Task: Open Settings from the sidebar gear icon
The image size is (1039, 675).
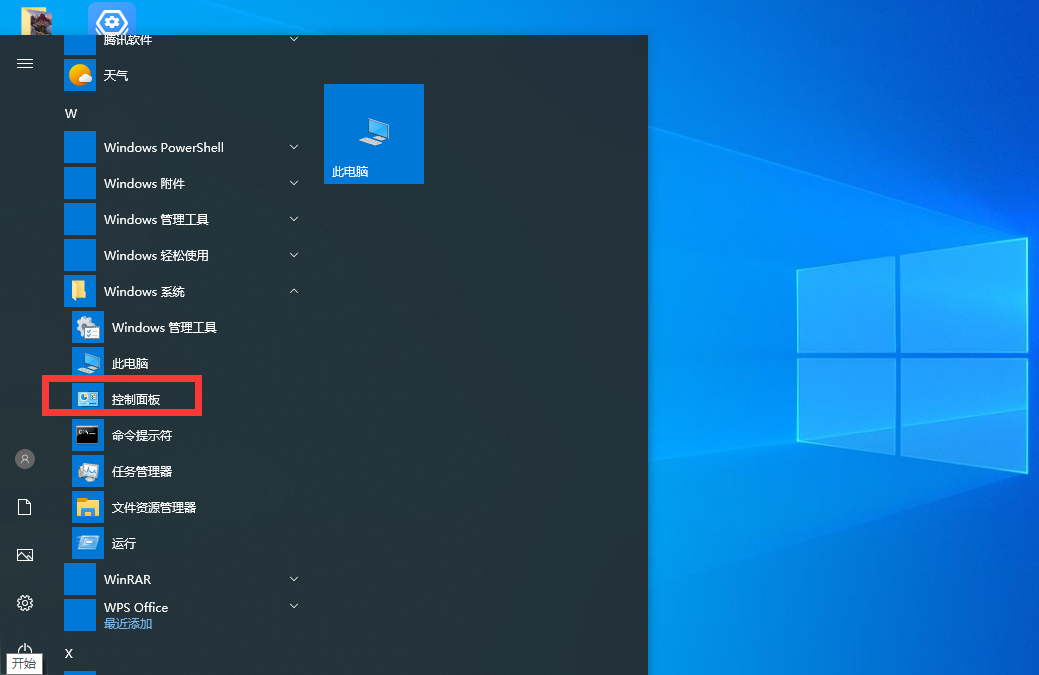Action: click(24, 603)
